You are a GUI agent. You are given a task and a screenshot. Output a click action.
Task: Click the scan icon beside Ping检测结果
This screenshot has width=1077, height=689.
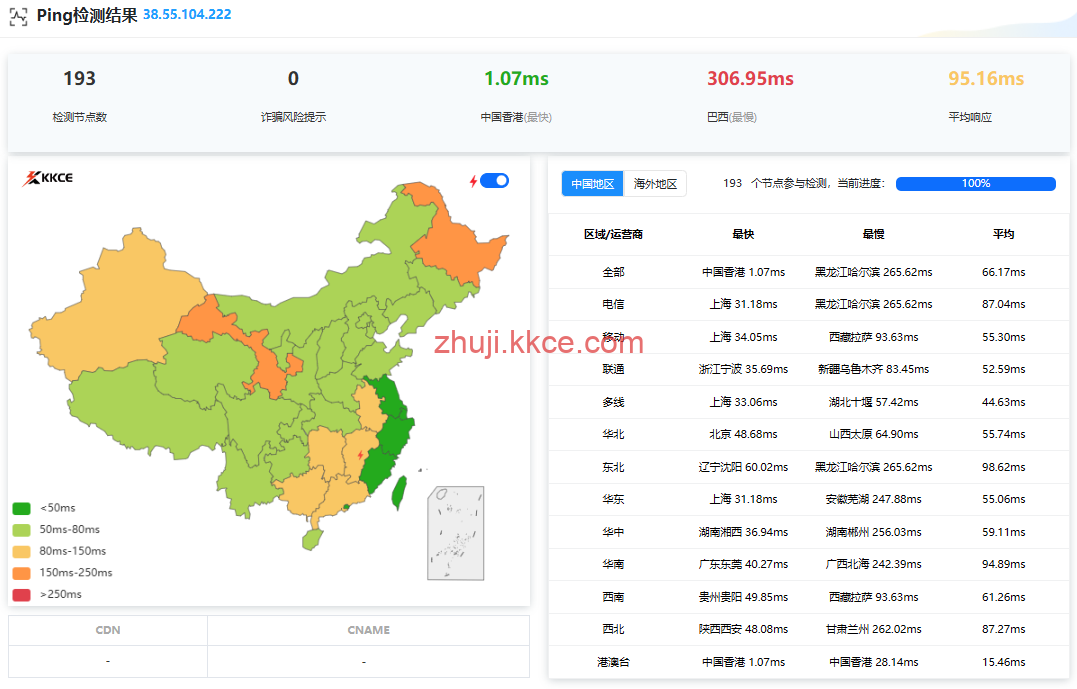coord(18,16)
